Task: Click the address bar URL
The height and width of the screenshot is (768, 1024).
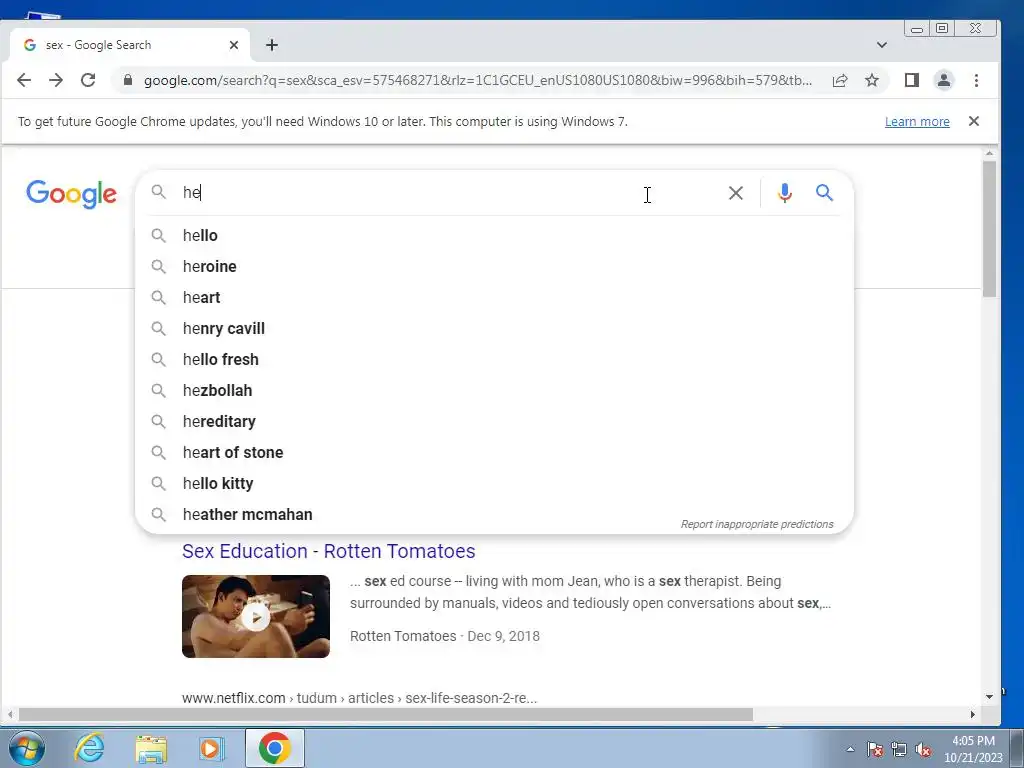Action: 478,80
